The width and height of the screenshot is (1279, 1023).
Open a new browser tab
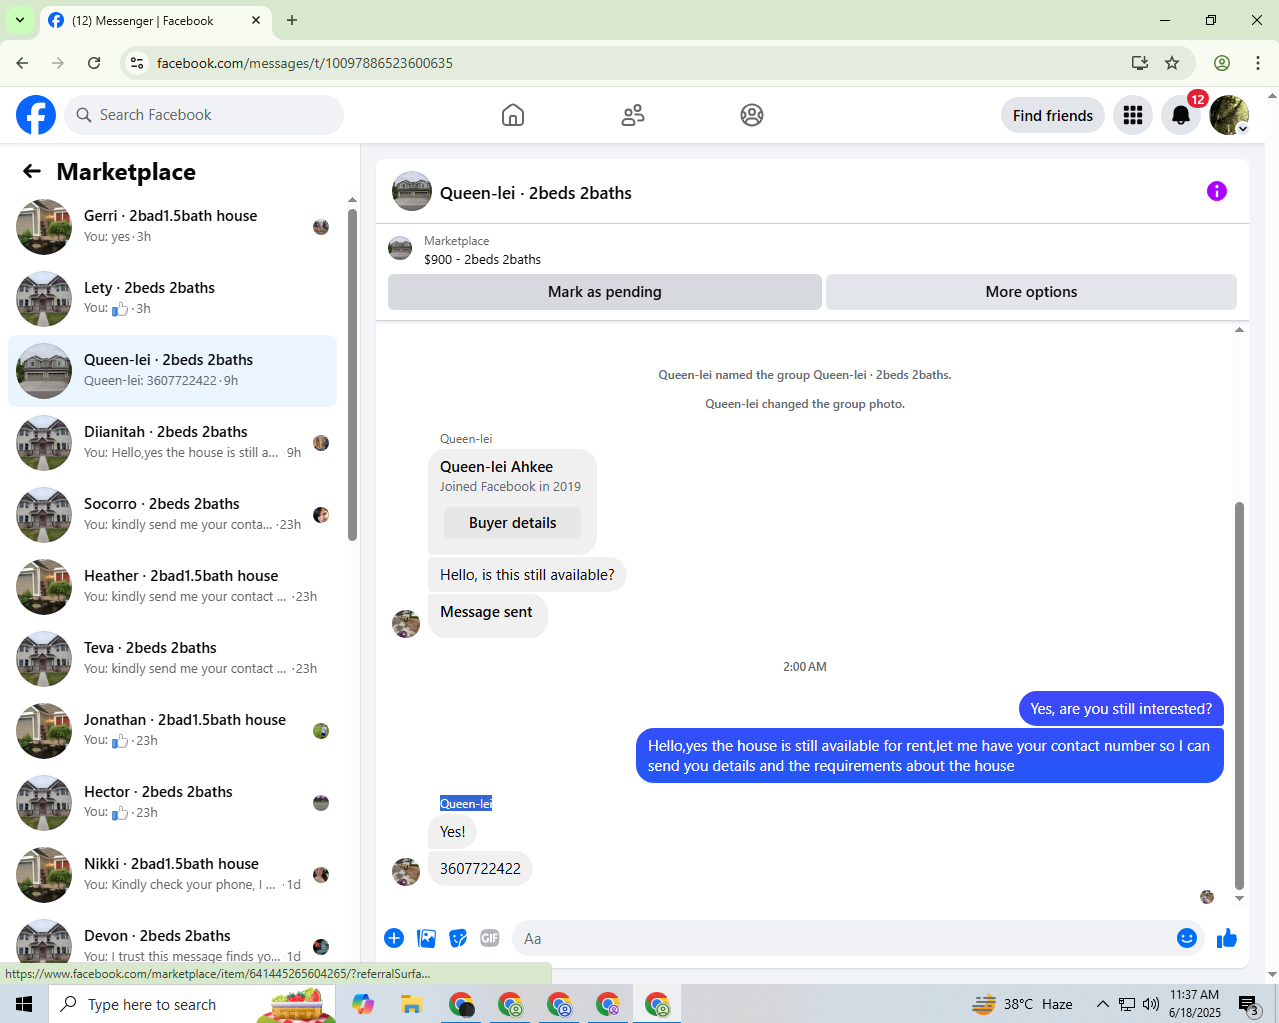pos(292,20)
